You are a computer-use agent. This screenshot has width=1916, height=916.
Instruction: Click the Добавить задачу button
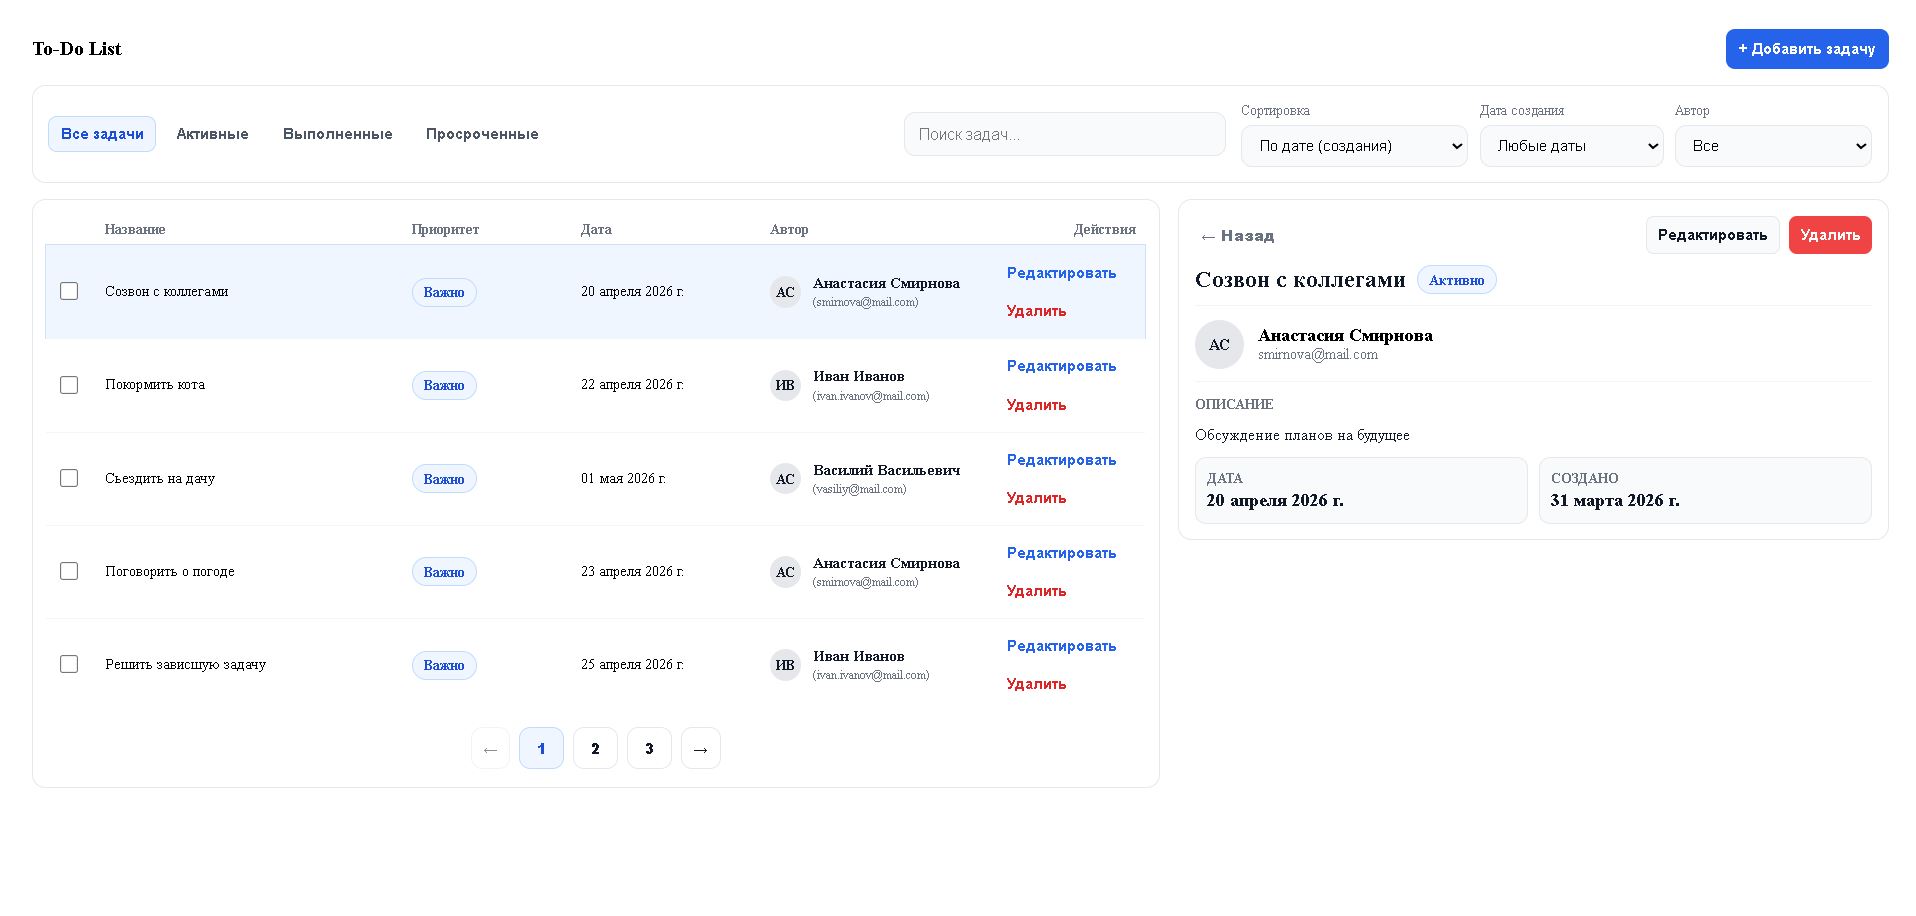pyautogui.click(x=1807, y=49)
